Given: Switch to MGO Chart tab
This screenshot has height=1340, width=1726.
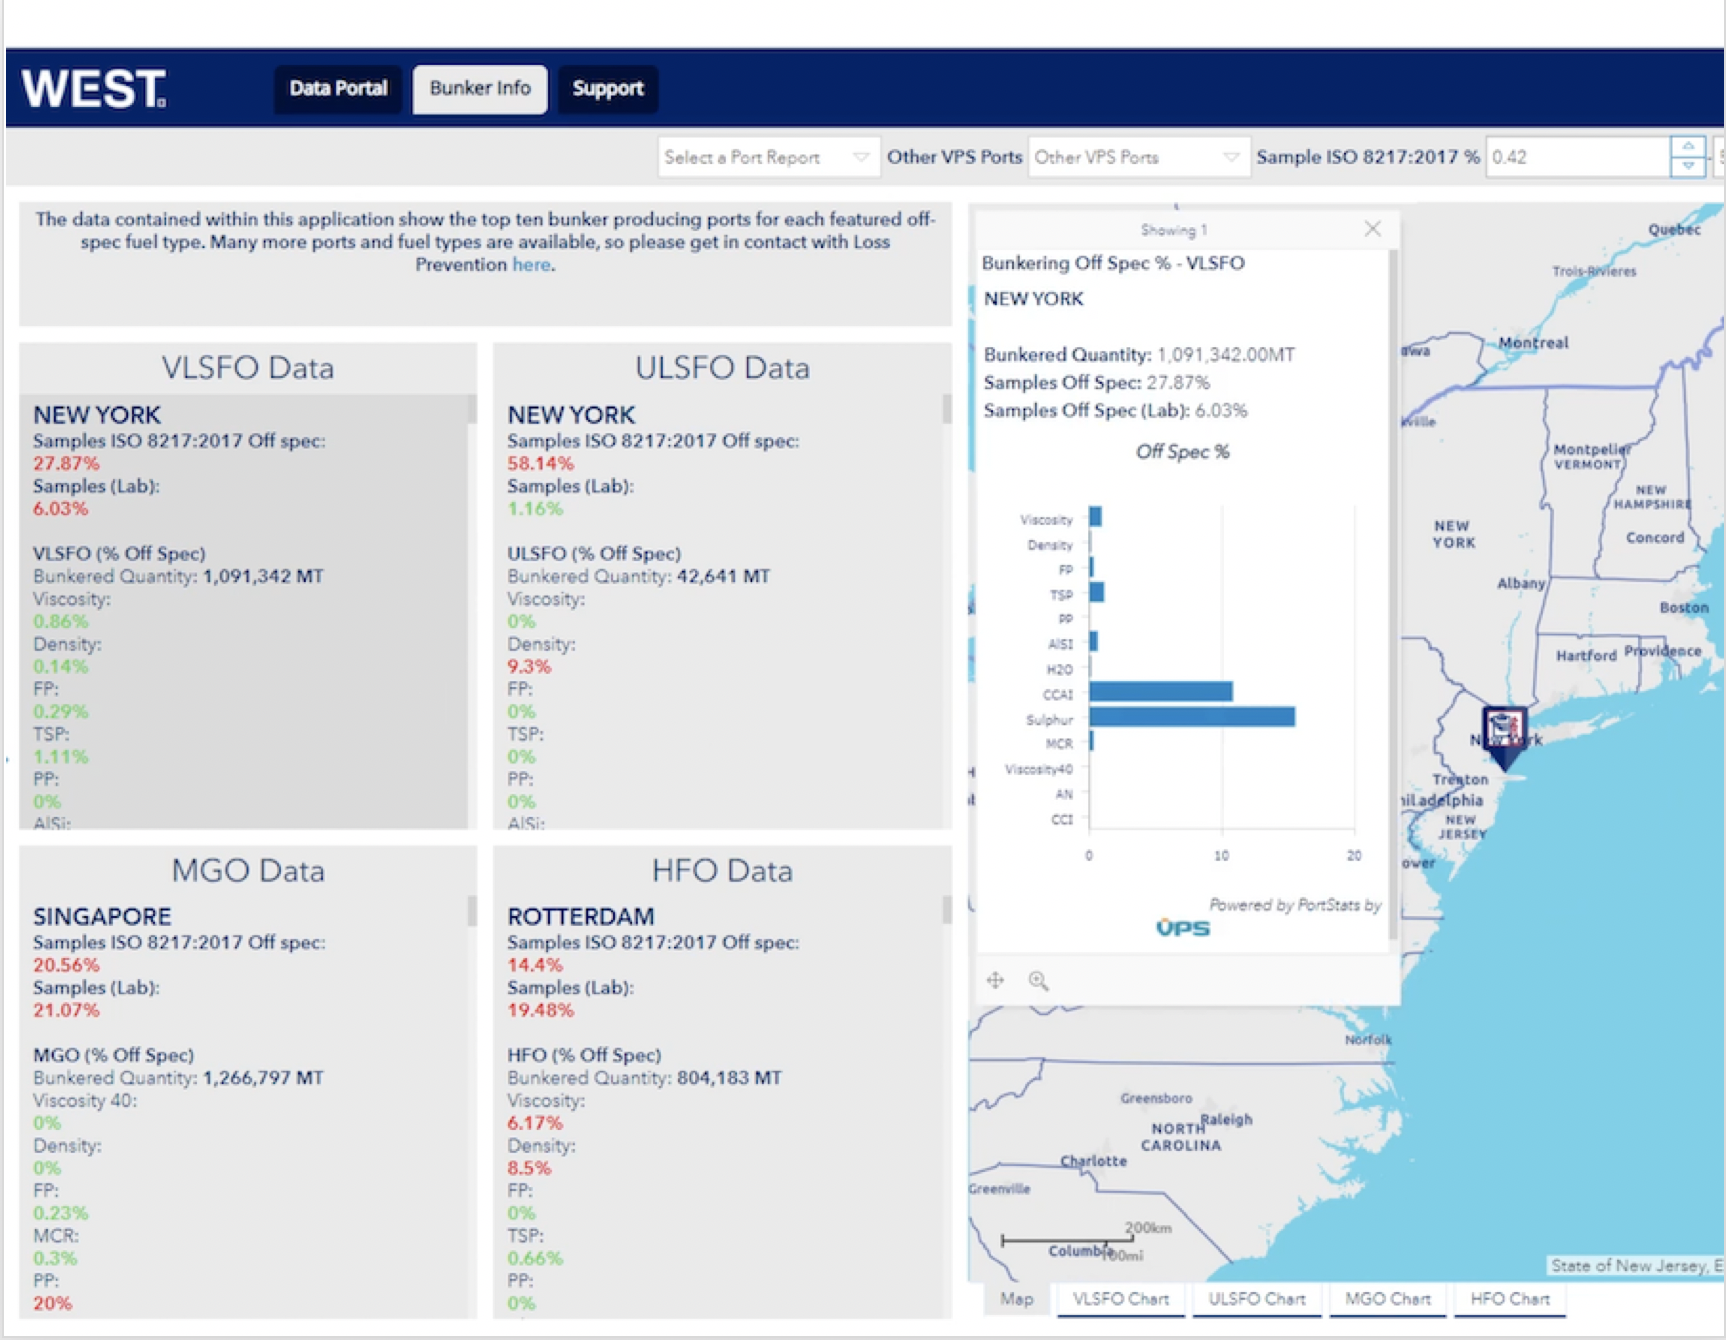Looking at the screenshot, I should [x=1388, y=1298].
